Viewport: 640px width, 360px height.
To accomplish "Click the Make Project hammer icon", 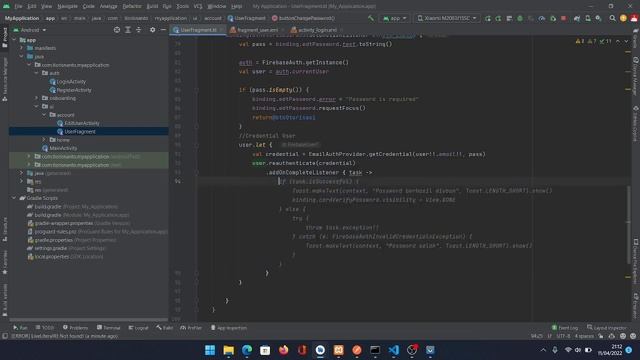I will [x=371, y=18].
